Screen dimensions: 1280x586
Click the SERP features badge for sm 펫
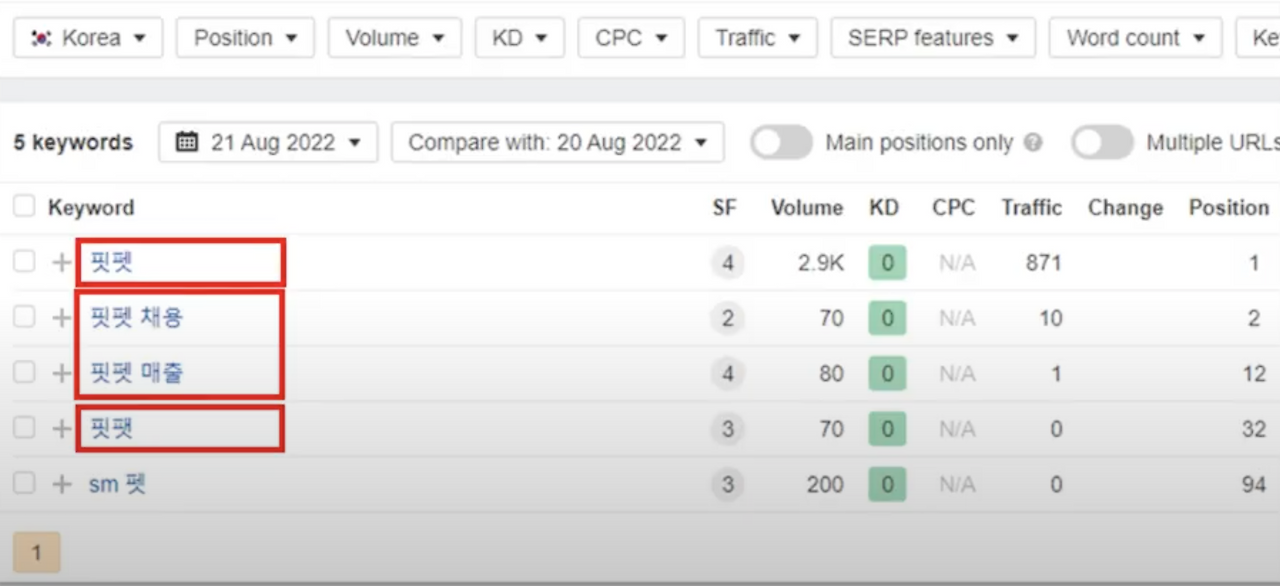pyautogui.click(x=727, y=485)
